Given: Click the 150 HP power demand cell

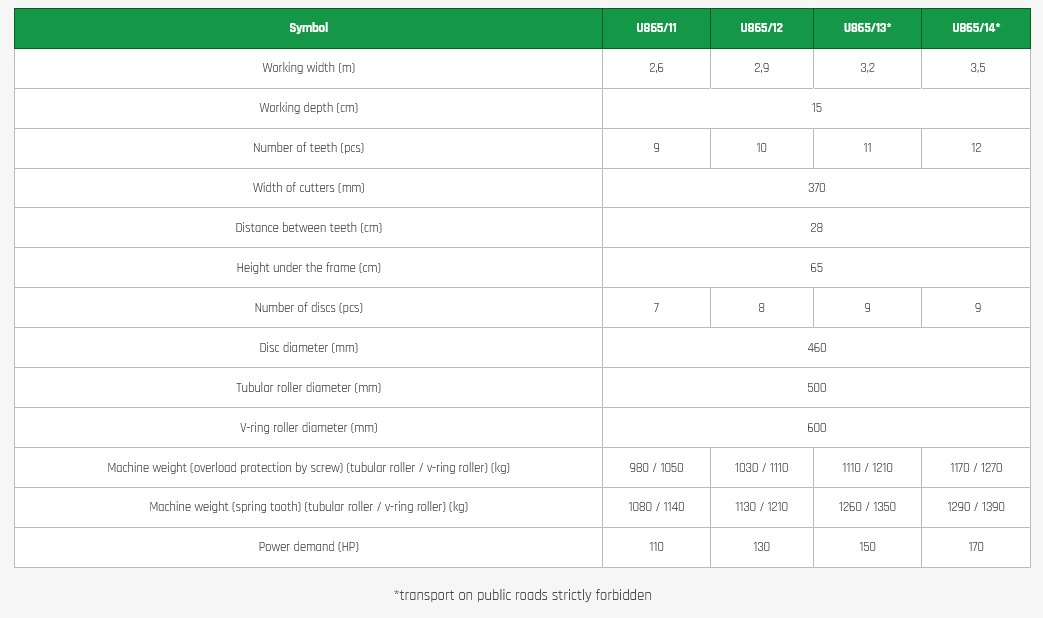Looking at the screenshot, I should point(867,547).
